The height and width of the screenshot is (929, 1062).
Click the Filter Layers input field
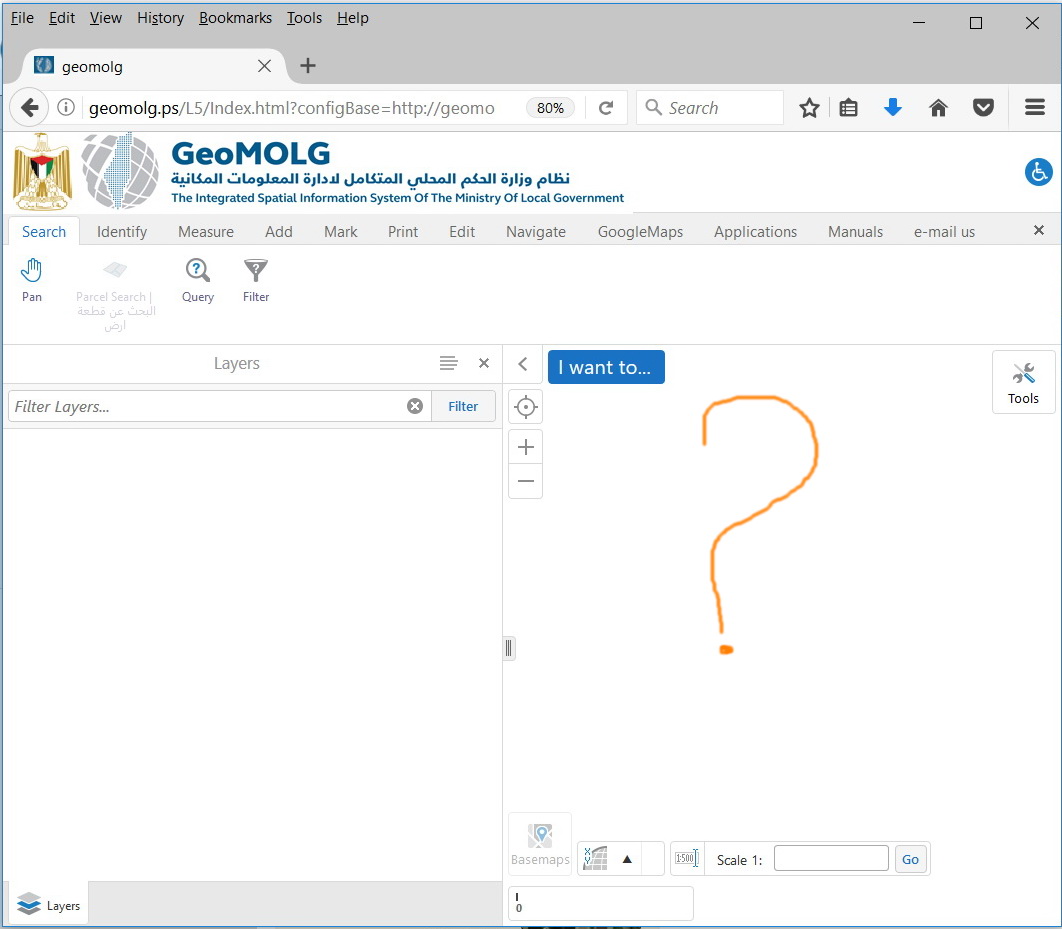[x=207, y=406]
